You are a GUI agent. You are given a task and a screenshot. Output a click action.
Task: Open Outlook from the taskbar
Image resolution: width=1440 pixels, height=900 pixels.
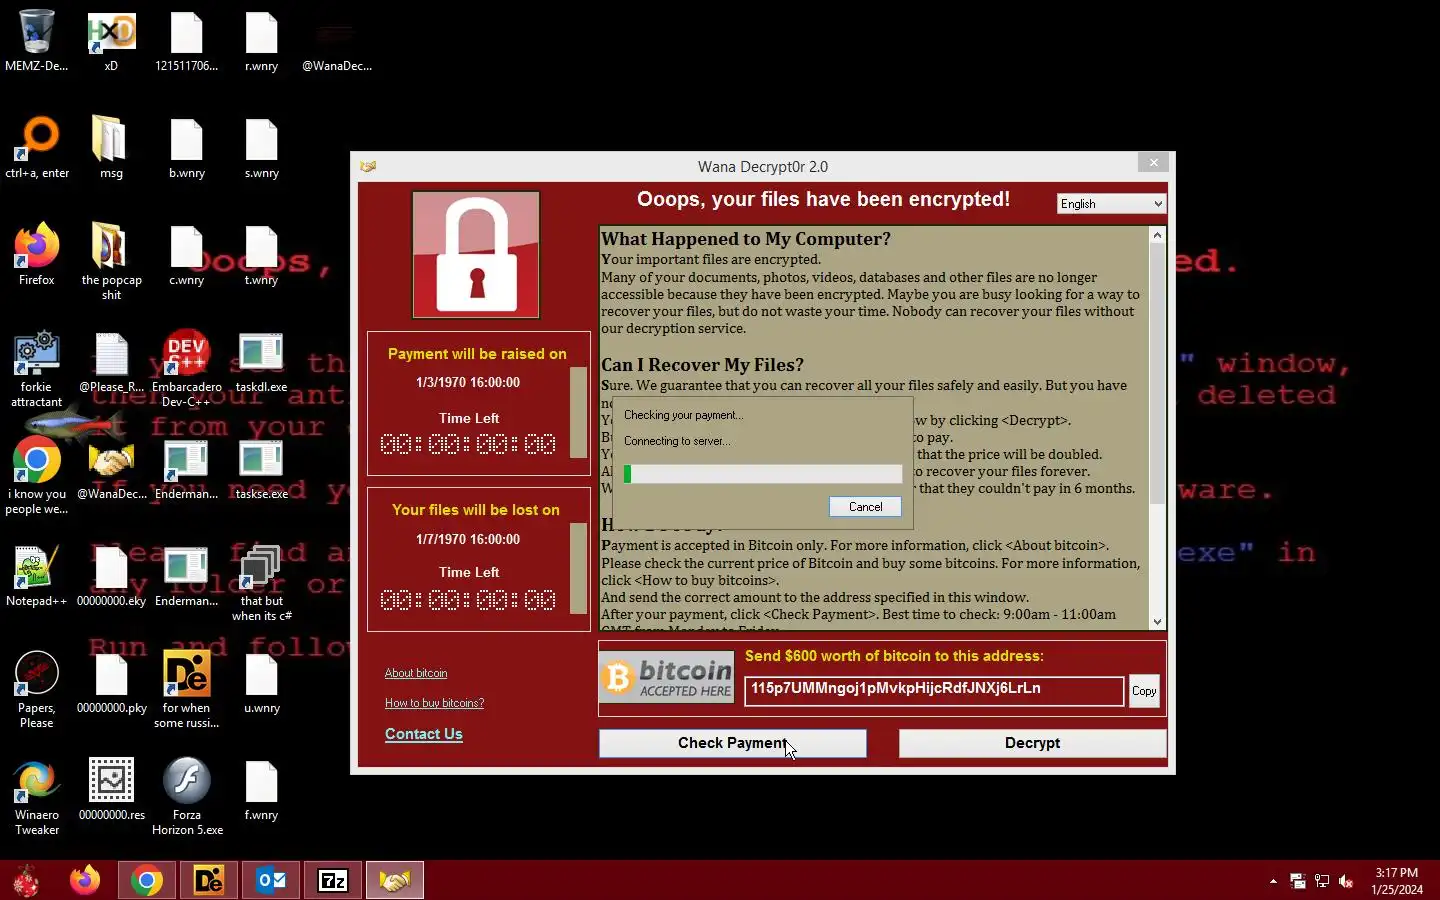271,881
